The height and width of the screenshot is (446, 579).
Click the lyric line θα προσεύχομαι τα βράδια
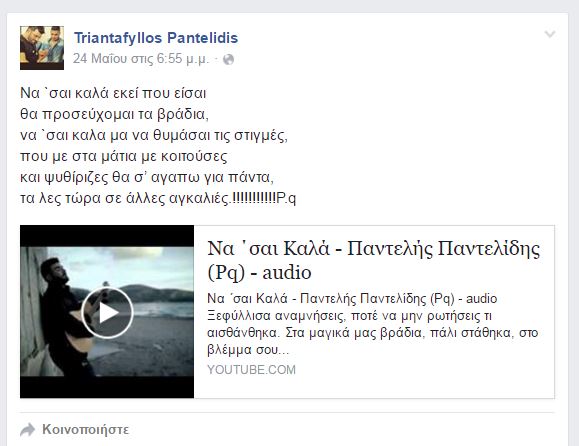(114, 114)
